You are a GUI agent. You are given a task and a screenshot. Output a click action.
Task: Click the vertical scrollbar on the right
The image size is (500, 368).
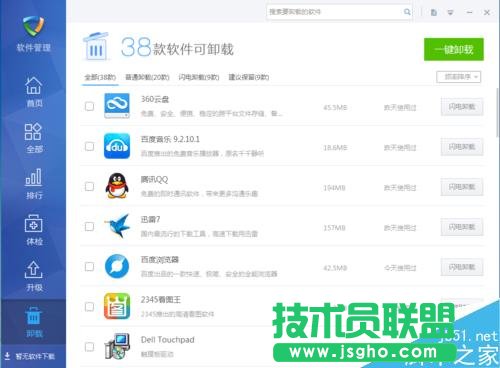coord(498,112)
